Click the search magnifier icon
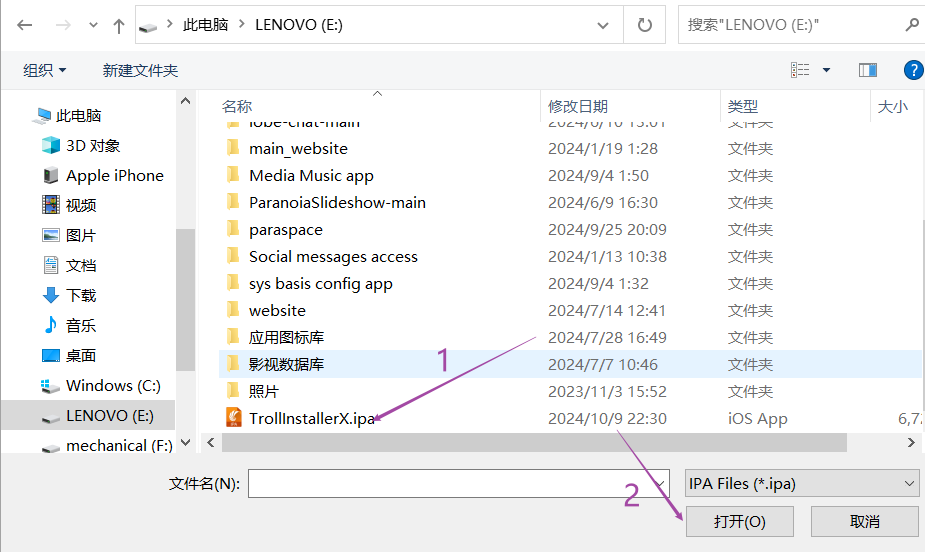 click(911, 25)
